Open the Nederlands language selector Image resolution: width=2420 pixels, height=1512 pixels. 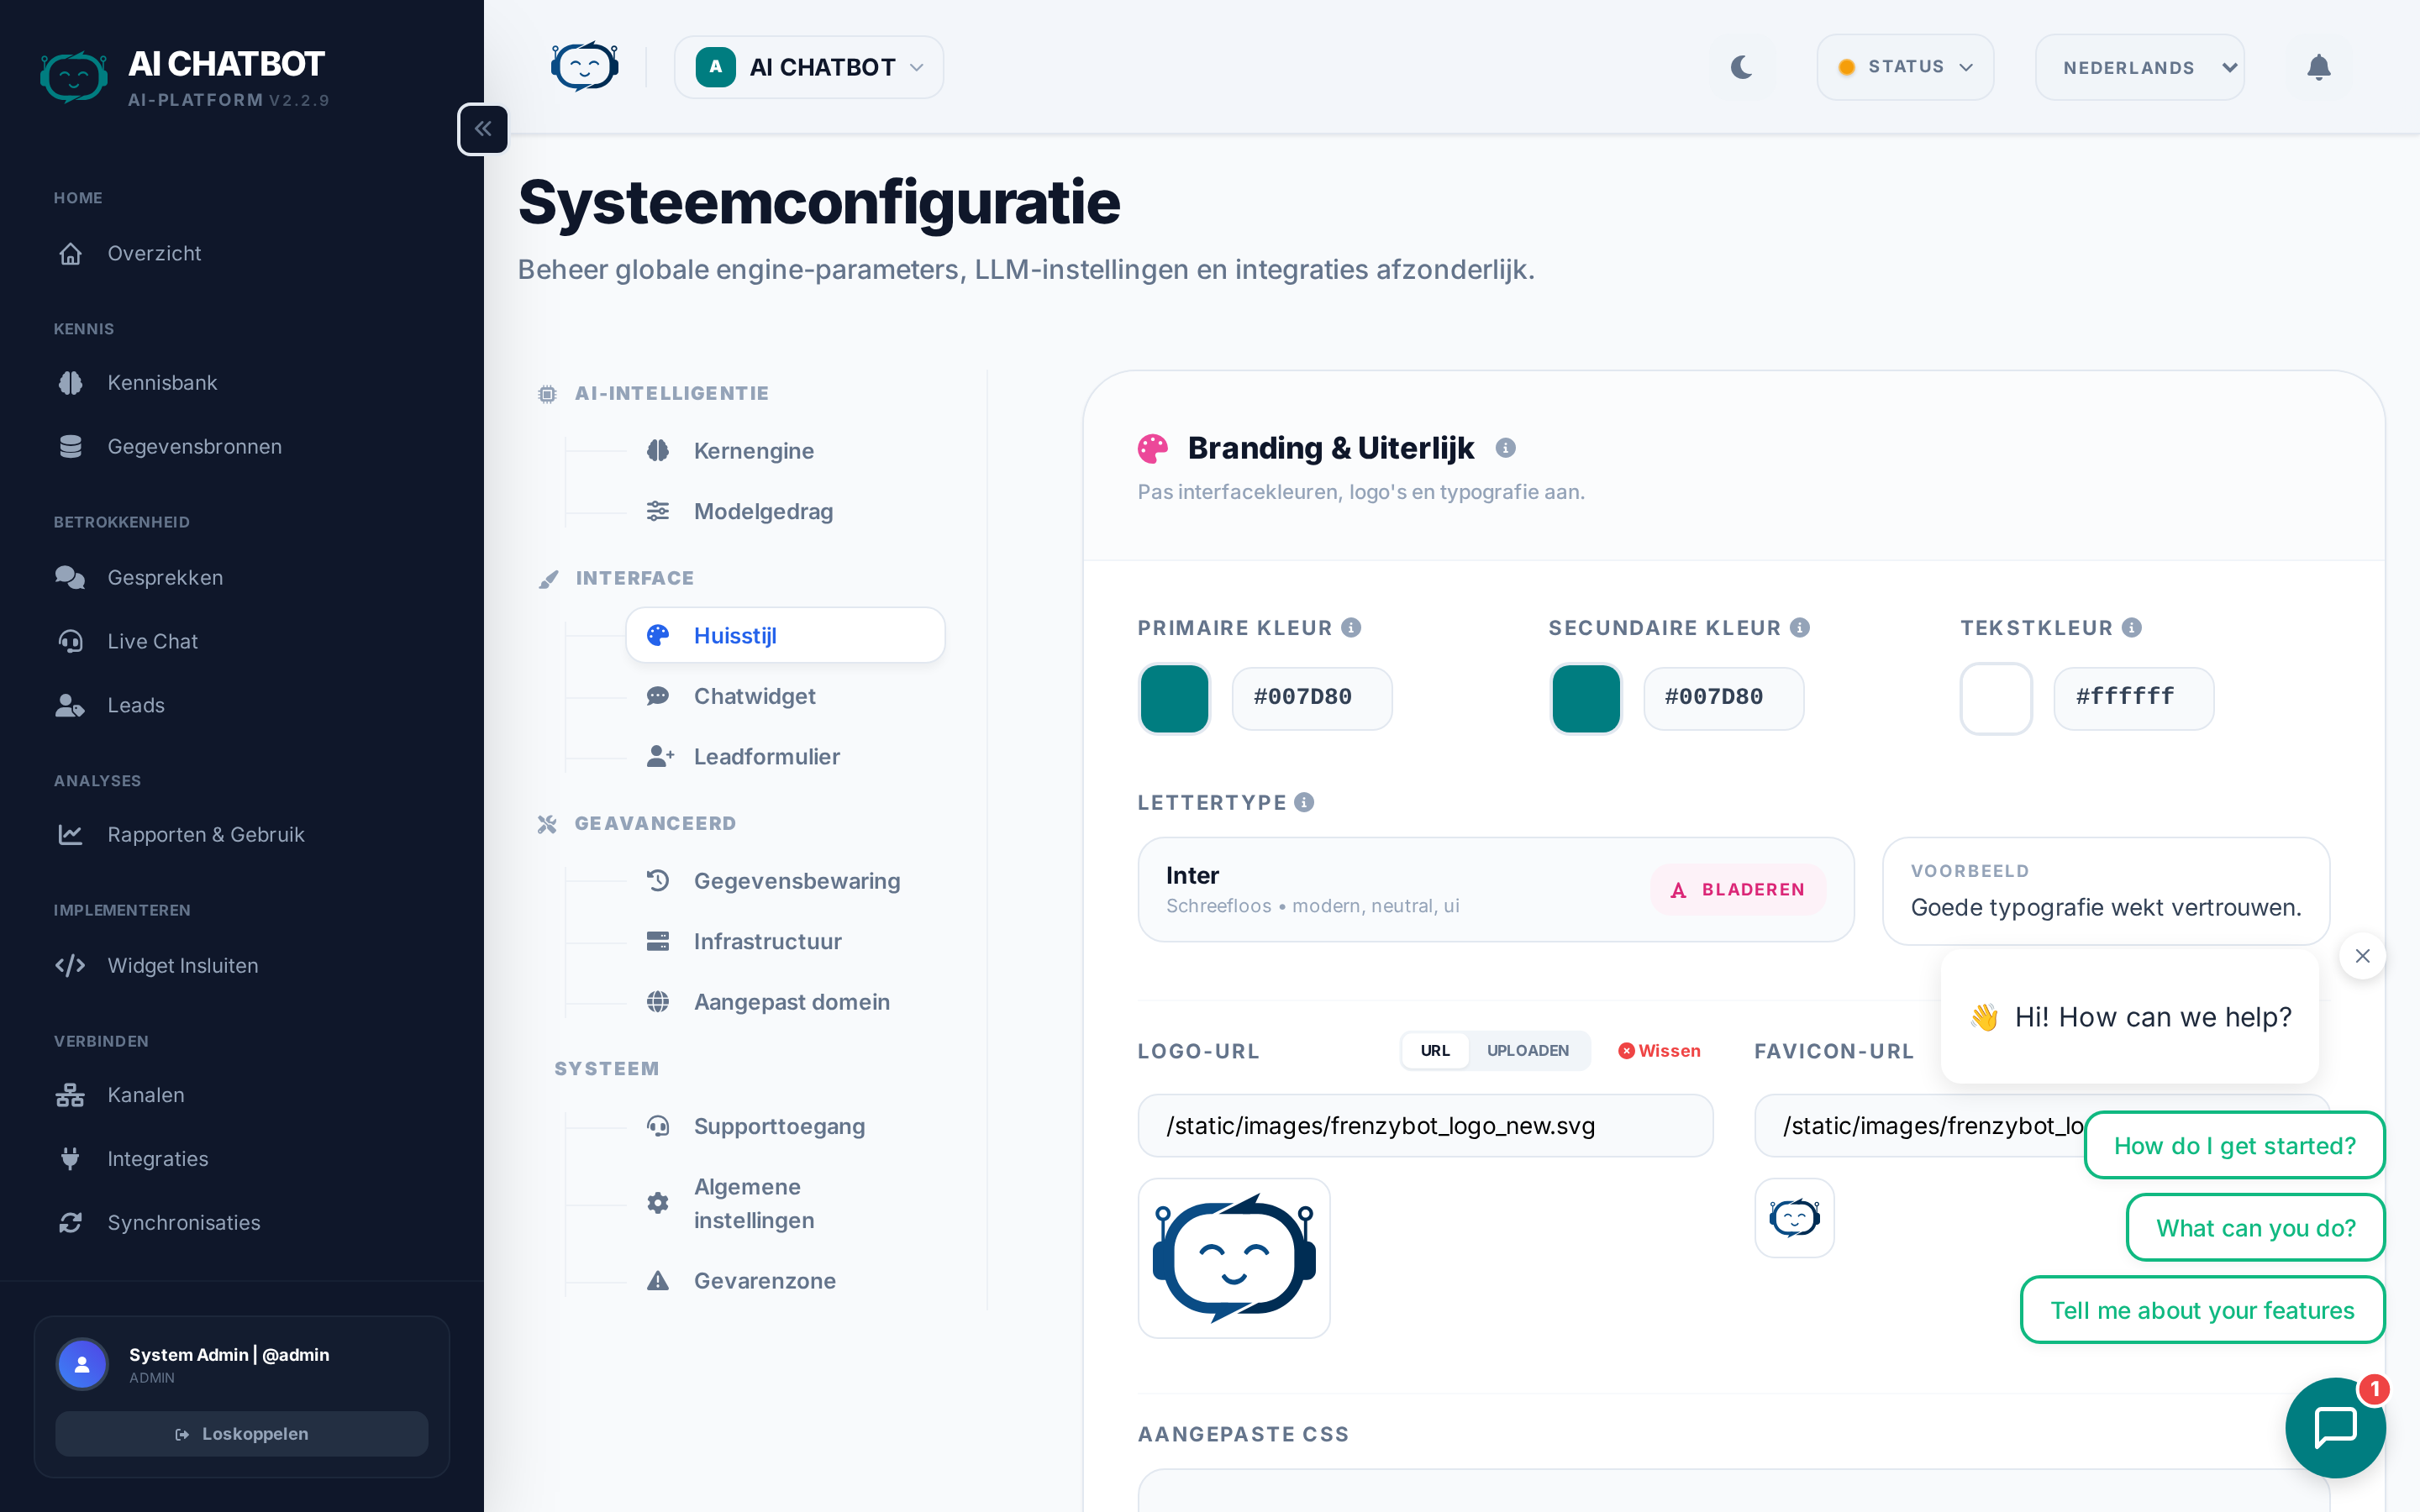(2140, 67)
